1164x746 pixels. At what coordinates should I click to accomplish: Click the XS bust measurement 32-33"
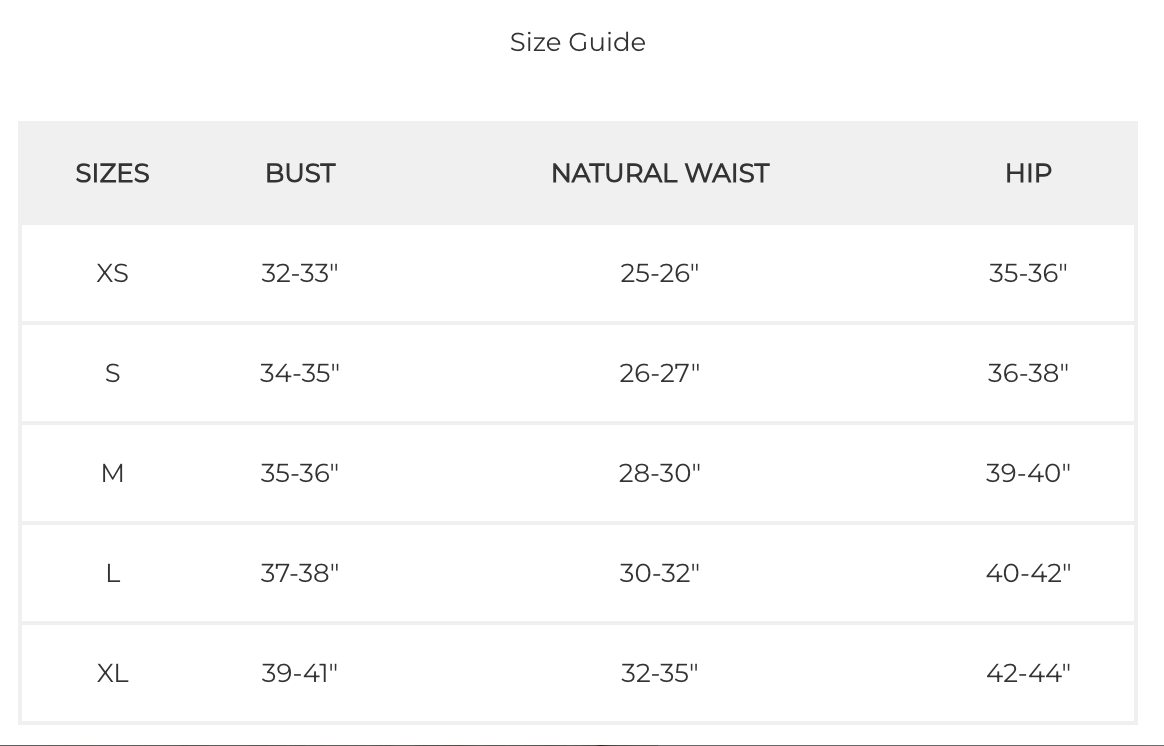click(300, 273)
